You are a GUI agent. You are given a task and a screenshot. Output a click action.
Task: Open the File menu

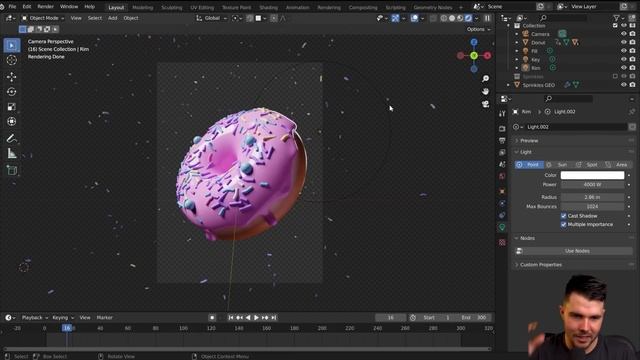coord(12,7)
